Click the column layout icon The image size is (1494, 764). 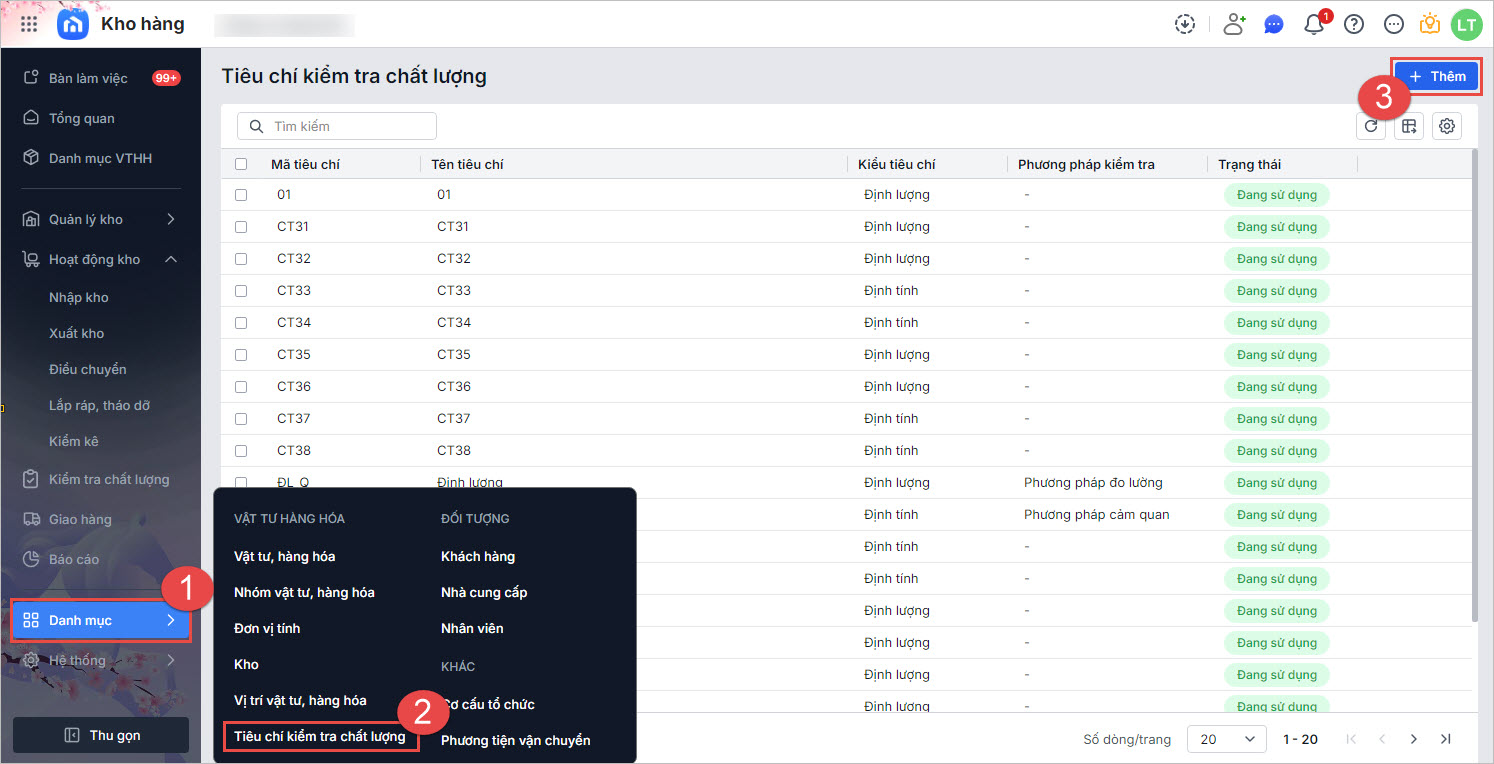click(x=1409, y=126)
